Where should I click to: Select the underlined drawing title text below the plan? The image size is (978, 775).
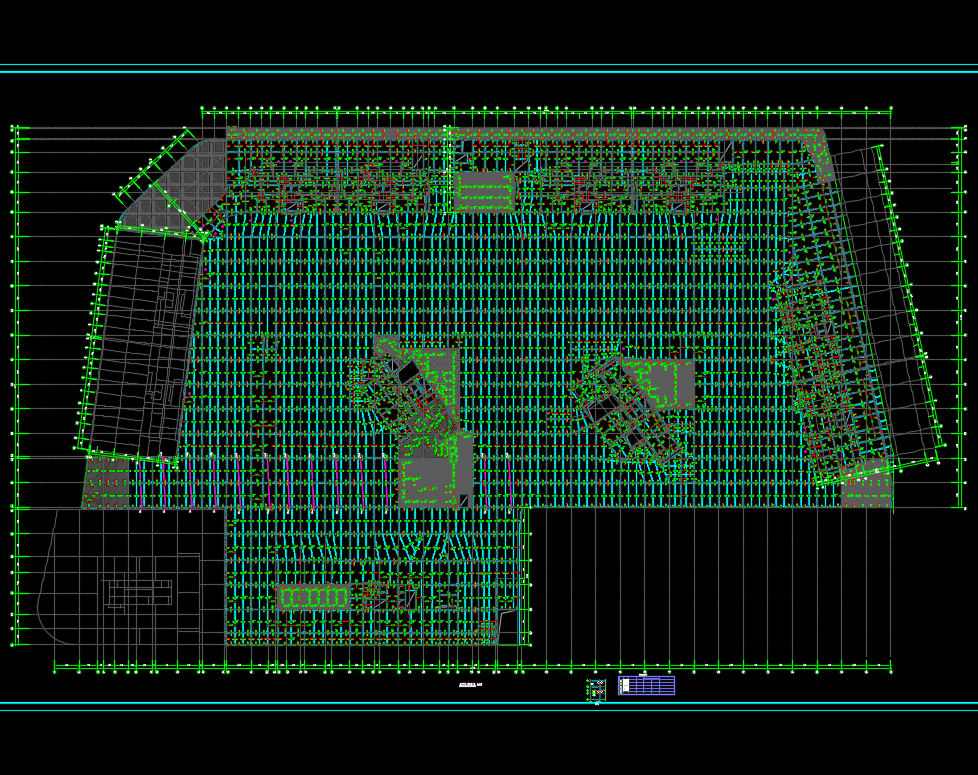[470, 685]
